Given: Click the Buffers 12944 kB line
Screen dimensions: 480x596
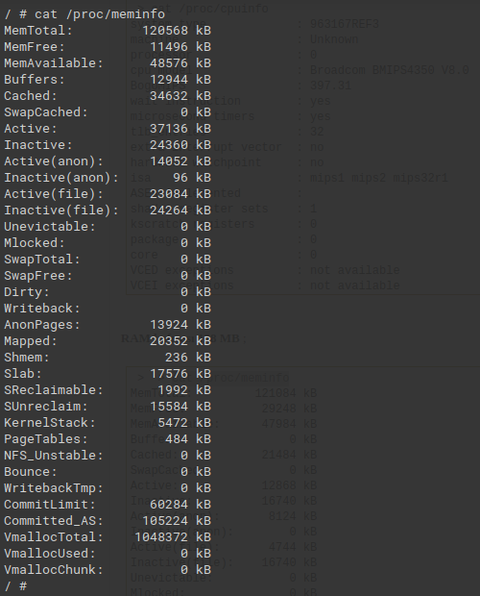Looking at the screenshot, I should tap(108, 79).
